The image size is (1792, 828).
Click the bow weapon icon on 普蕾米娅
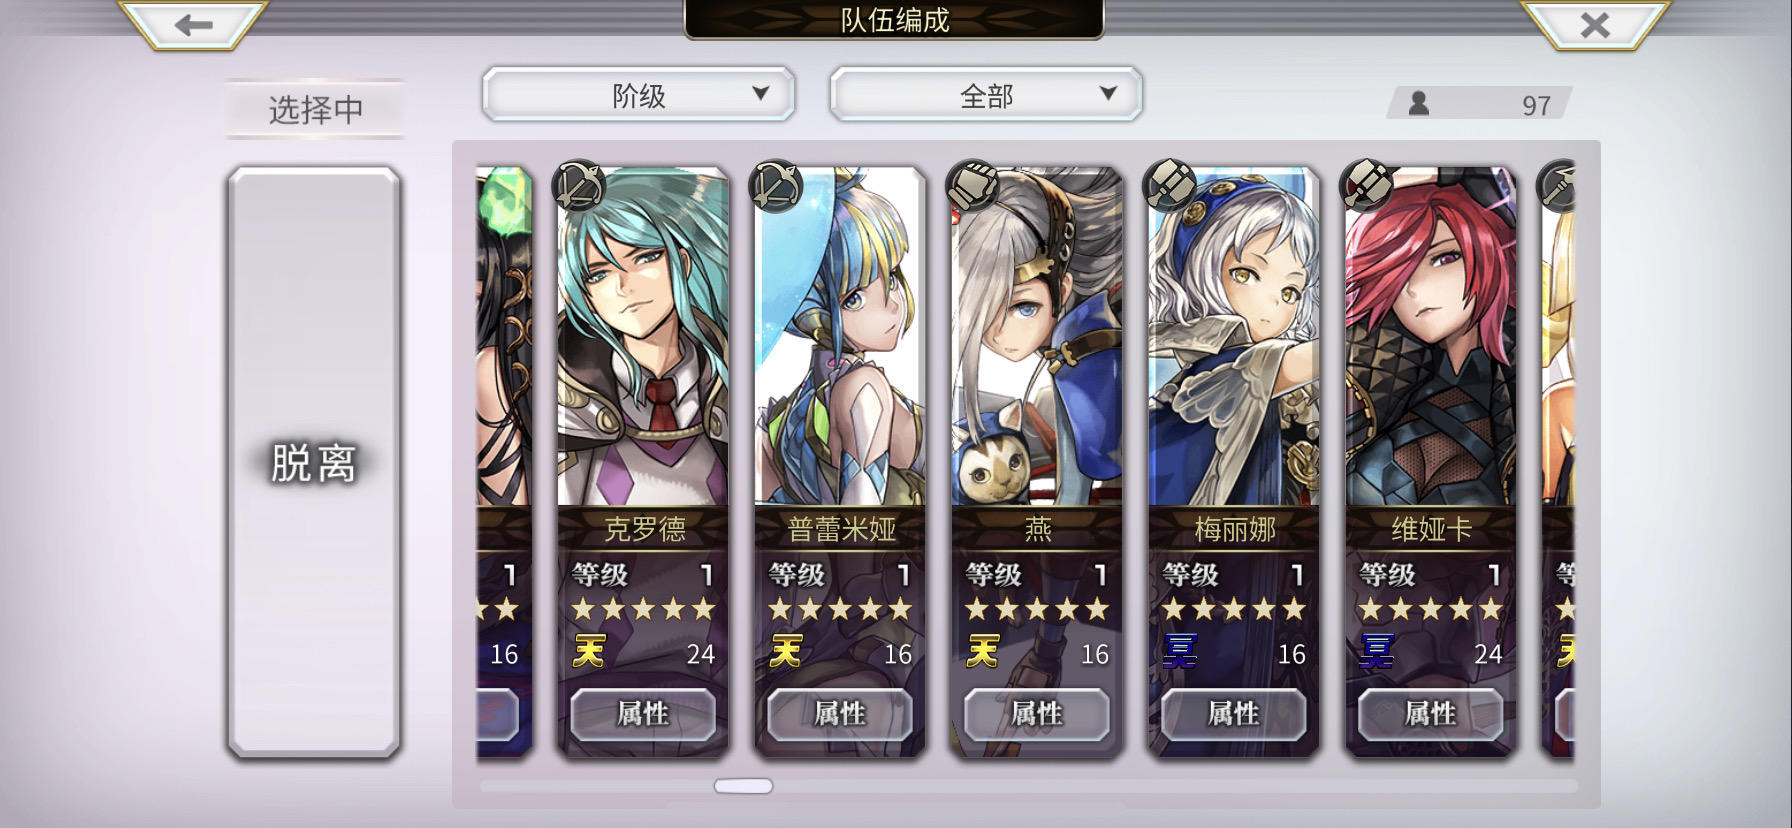point(775,185)
